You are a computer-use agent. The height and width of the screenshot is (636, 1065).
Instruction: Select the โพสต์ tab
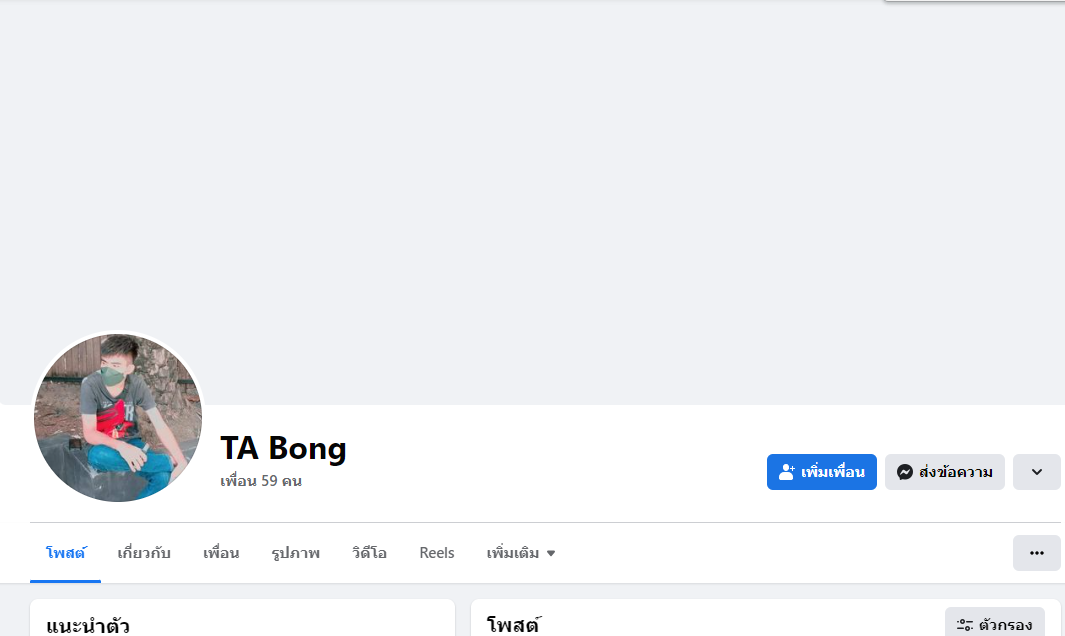66,553
